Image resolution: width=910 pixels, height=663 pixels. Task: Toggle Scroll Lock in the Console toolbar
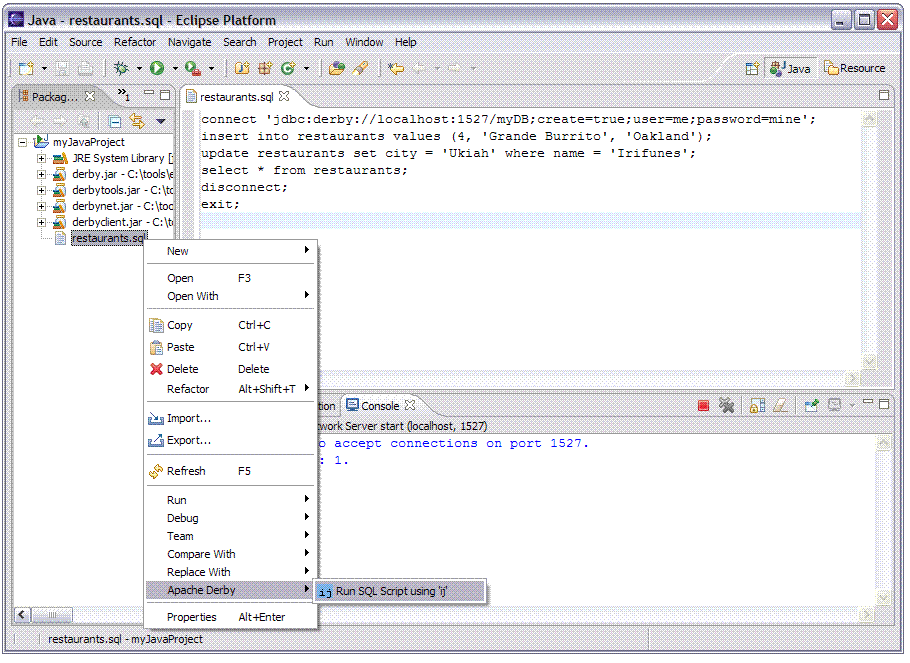757,405
